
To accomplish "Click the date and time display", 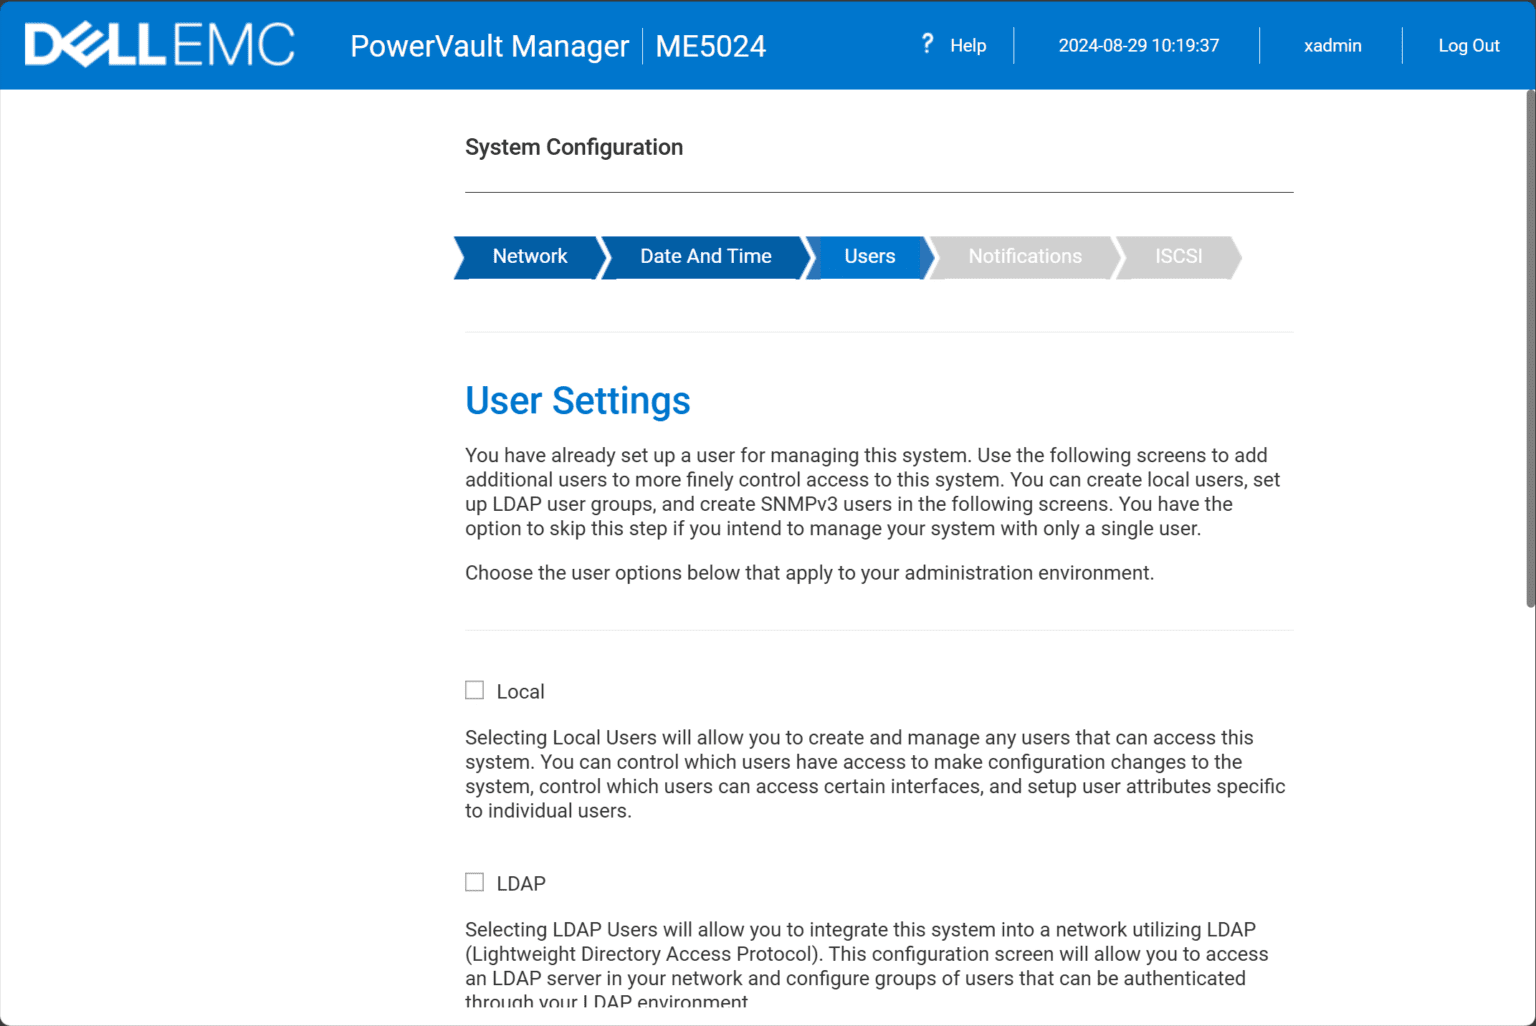I will (x=1139, y=45).
